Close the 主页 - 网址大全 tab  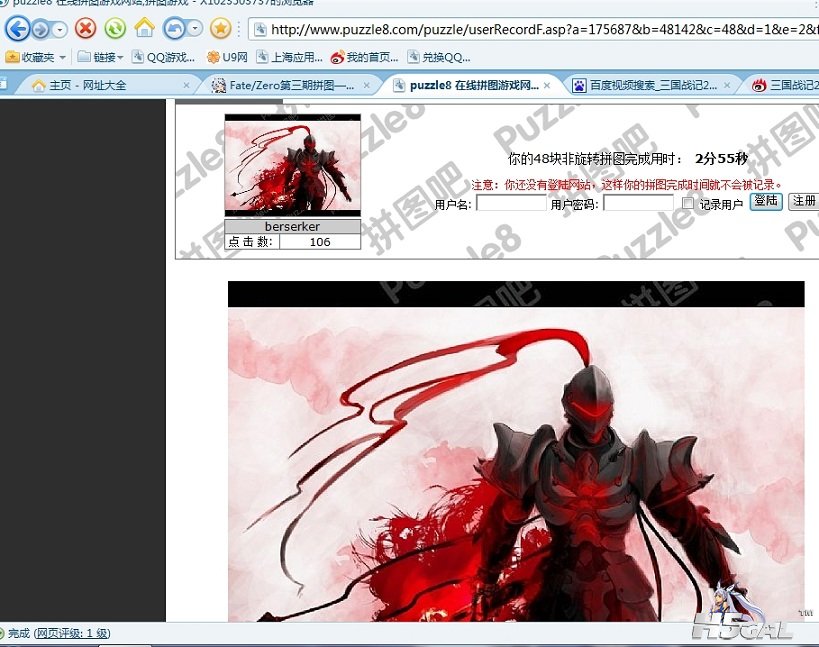[186, 85]
